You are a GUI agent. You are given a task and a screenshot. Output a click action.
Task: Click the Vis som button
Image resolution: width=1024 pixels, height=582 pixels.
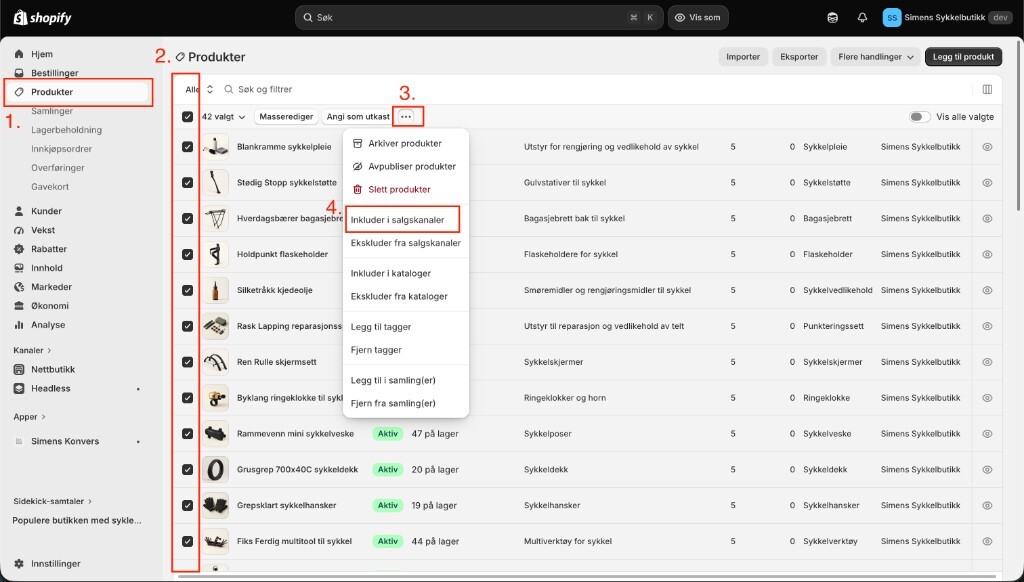click(x=698, y=18)
